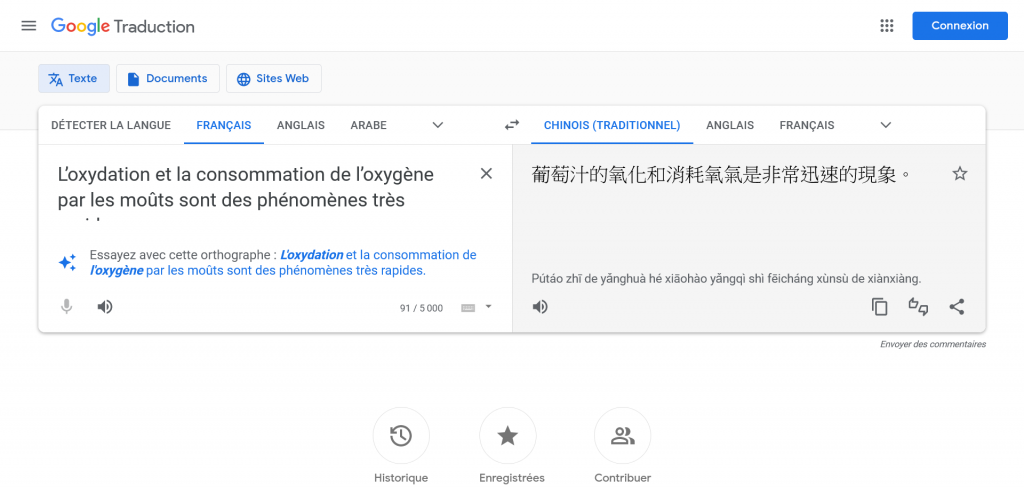Click the Connexion sign-in button
Image resolution: width=1024 pixels, height=487 pixels.
tap(960, 26)
